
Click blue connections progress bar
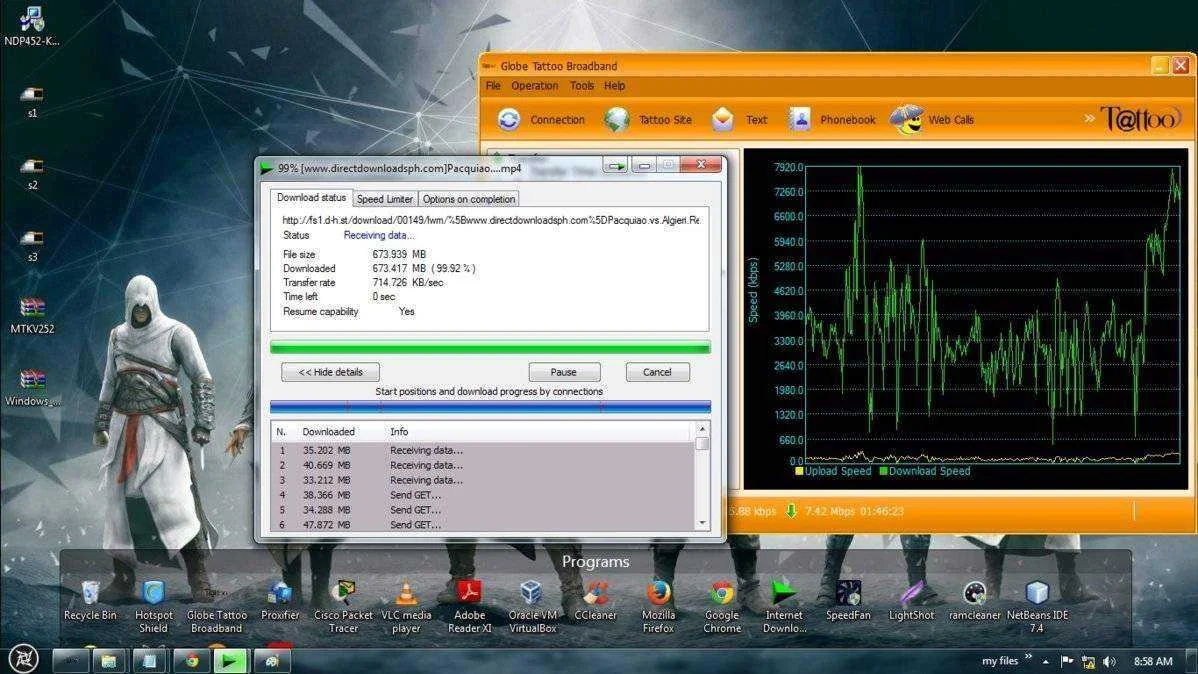click(x=490, y=407)
